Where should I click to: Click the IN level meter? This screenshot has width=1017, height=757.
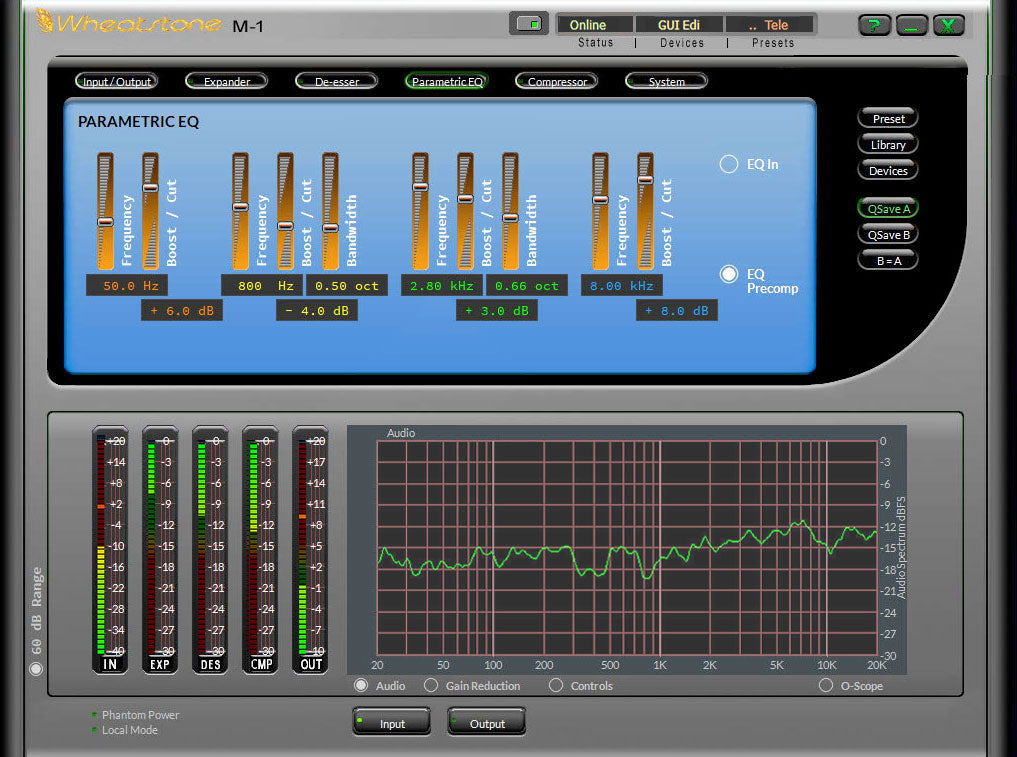click(110, 550)
